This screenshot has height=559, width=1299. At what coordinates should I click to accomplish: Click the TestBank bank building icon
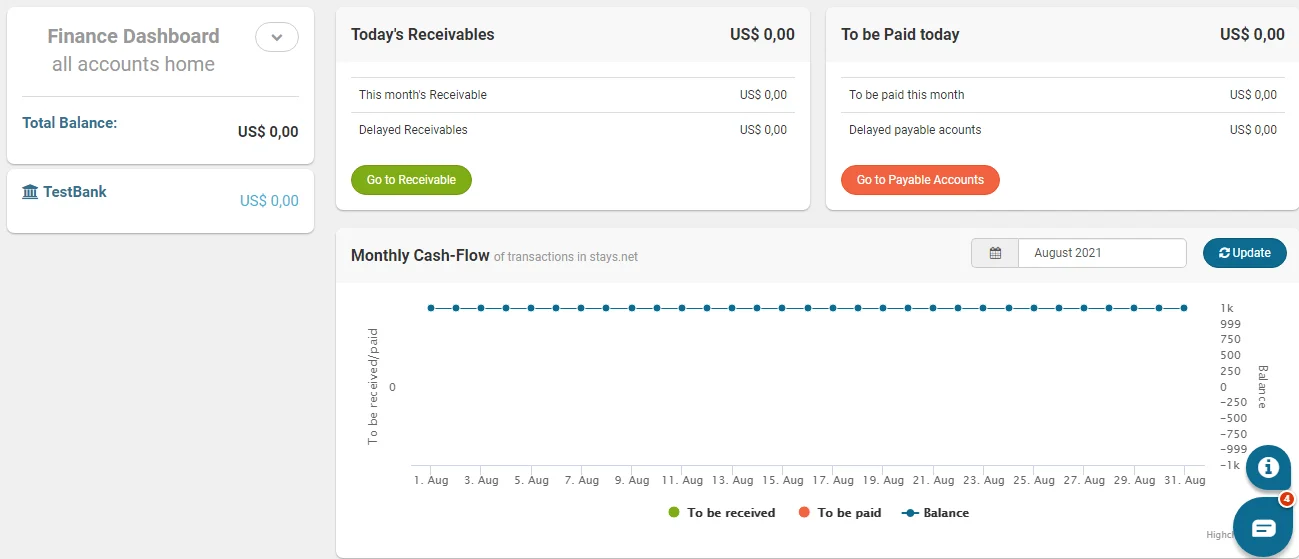click(x=30, y=192)
